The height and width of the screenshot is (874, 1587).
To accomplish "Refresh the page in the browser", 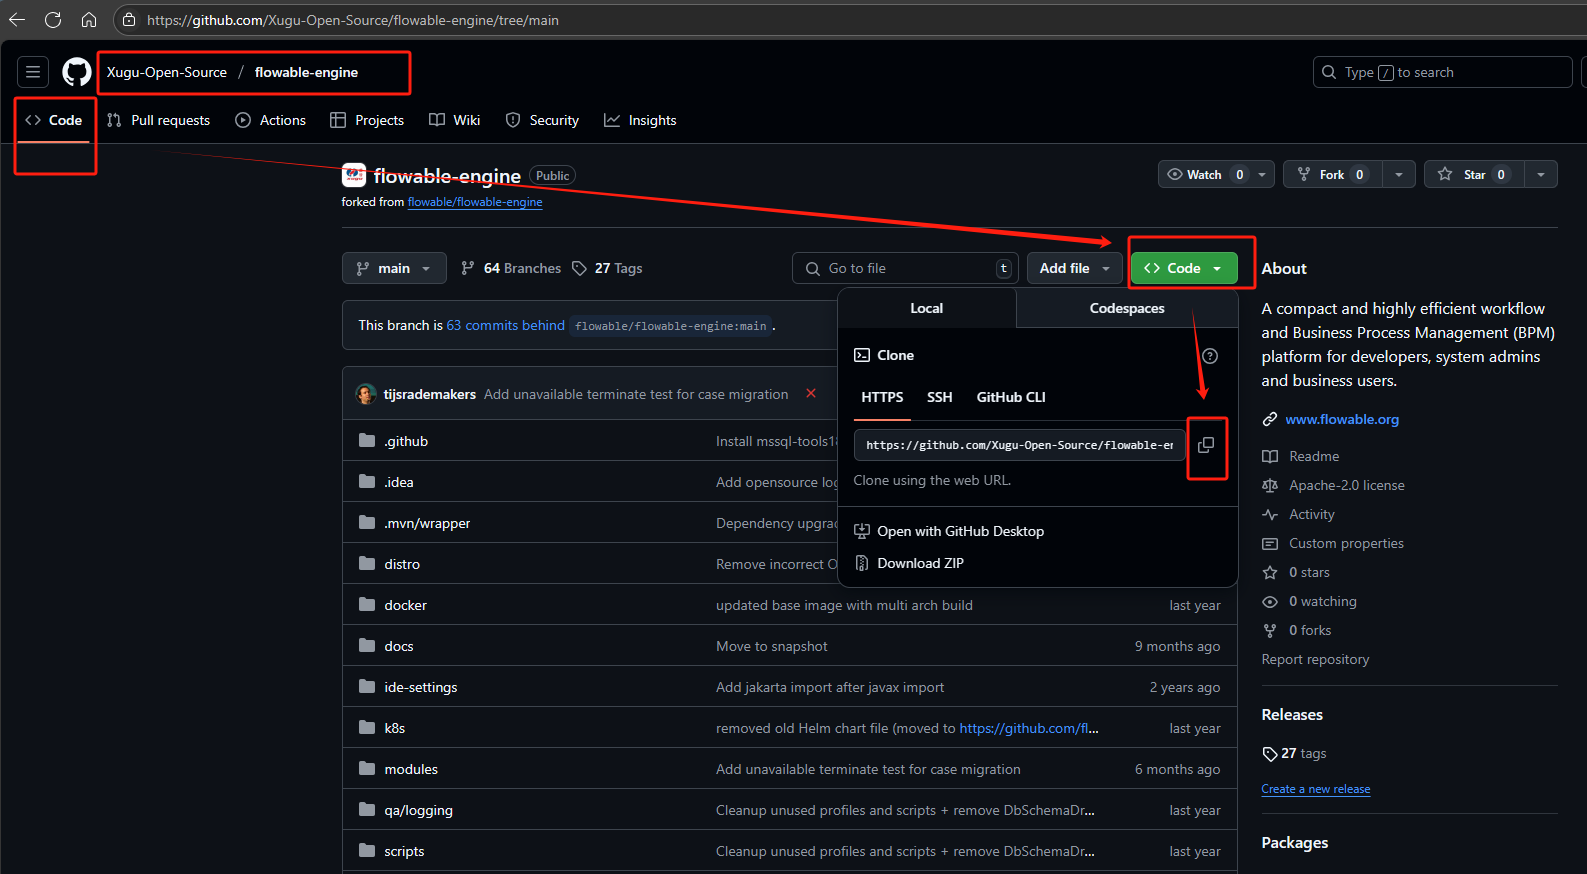I will pos(53,20).
